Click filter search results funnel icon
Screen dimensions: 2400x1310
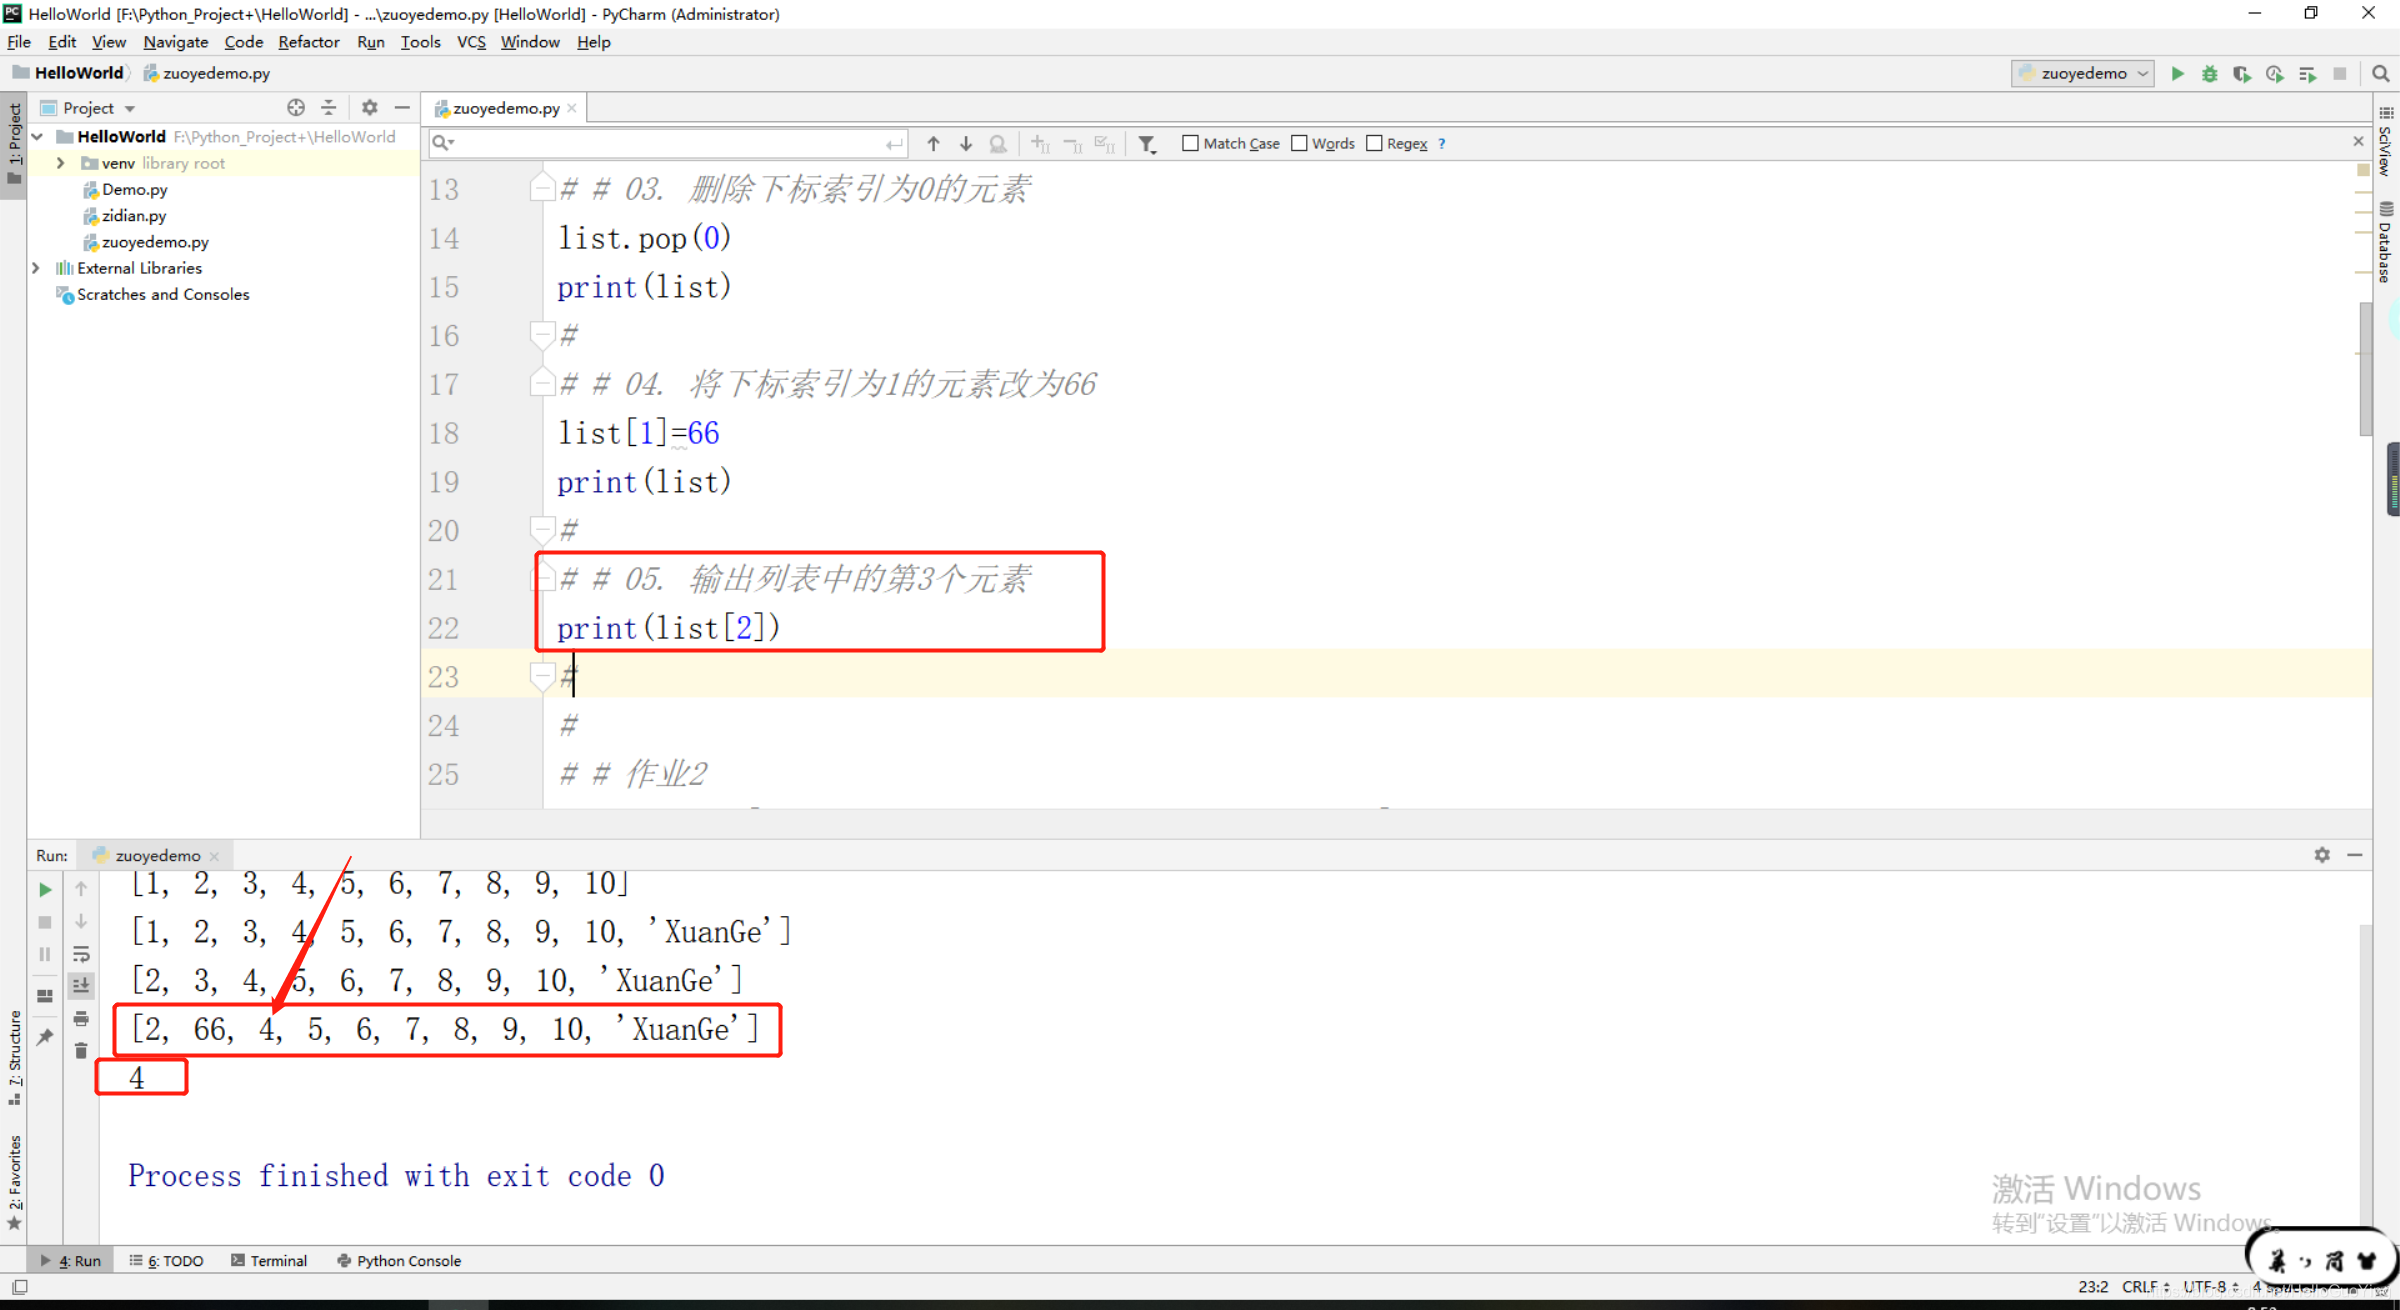1147,144
